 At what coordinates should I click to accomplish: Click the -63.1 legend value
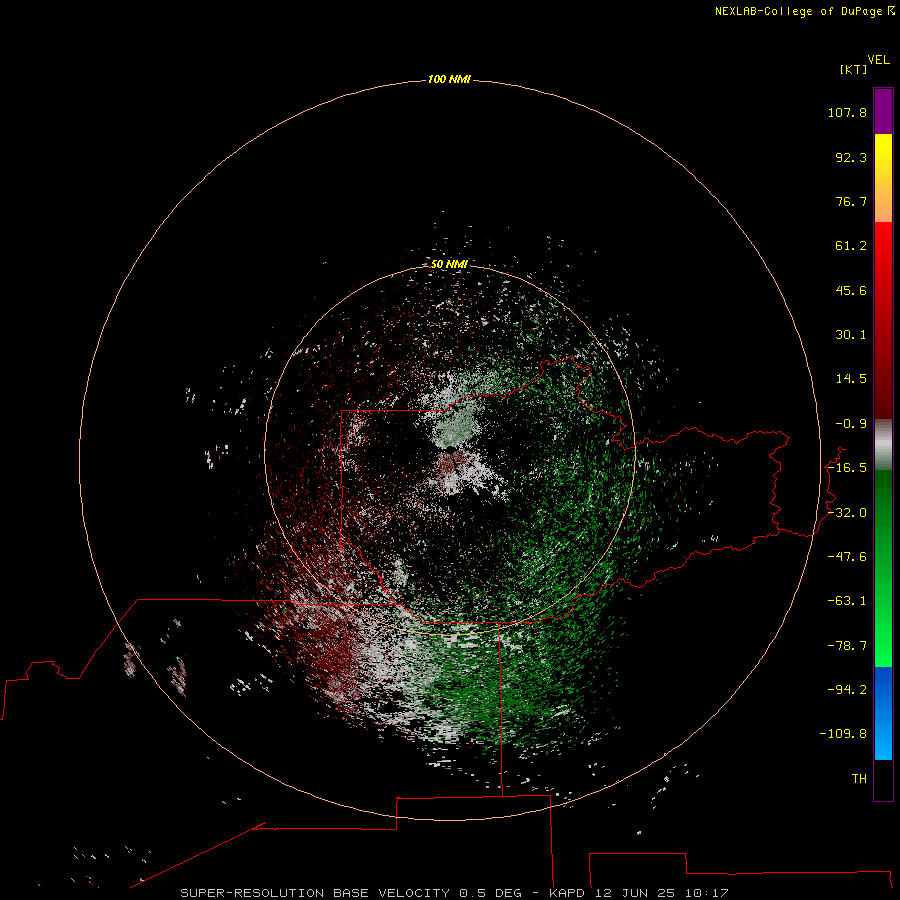tap(847, 601)
